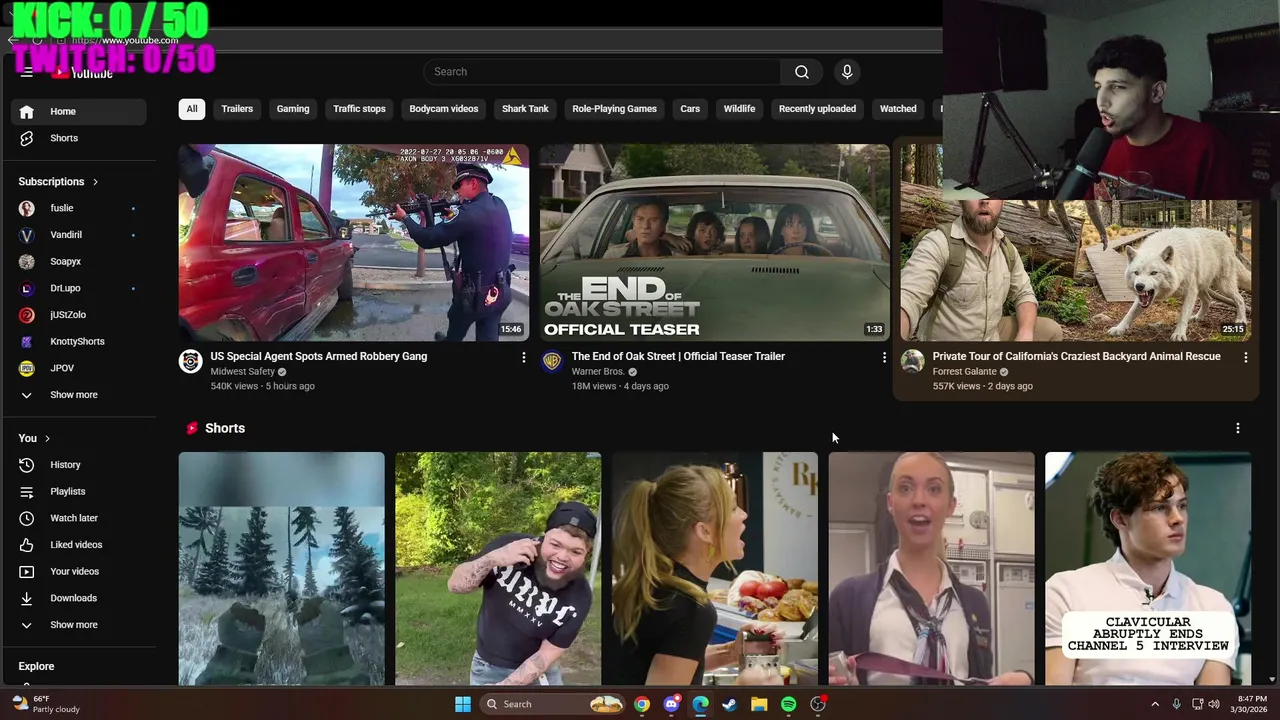Open the Soapyx subscription channel
Viewport: 1280px width, 720px height.
pyautogui.click(x=78, y=261)
